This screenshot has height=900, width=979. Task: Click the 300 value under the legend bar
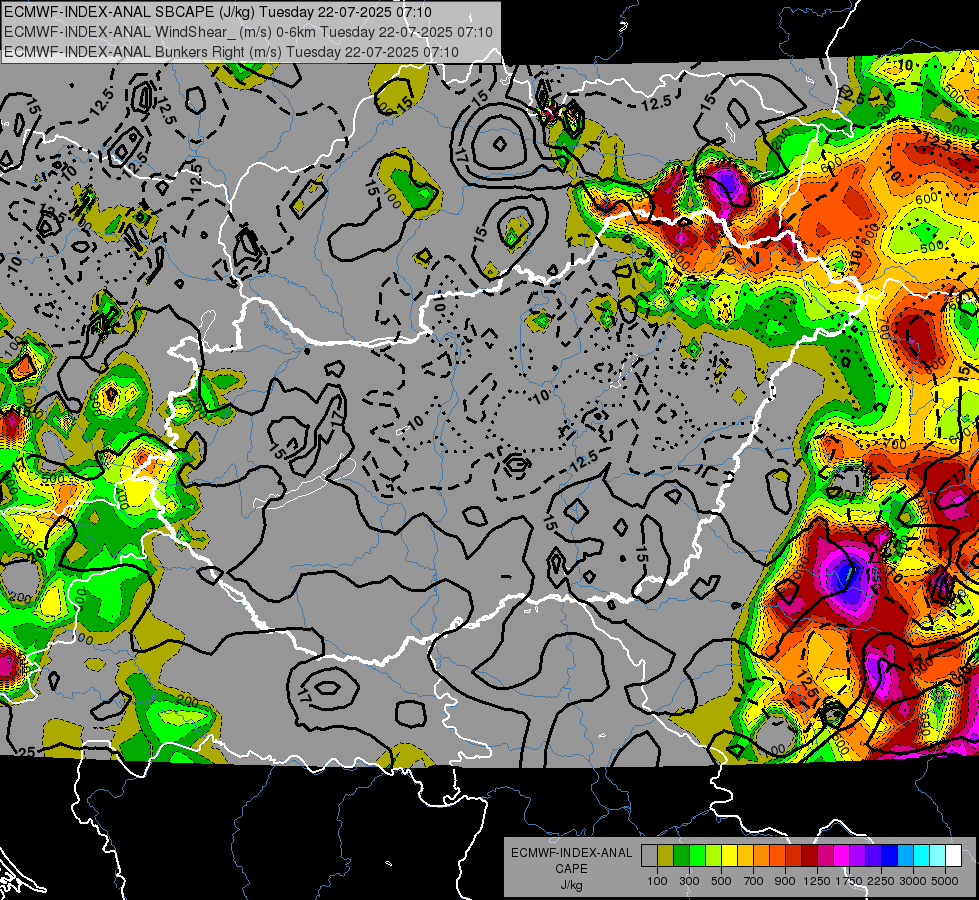pyautogui.click(x=689, y=881)
